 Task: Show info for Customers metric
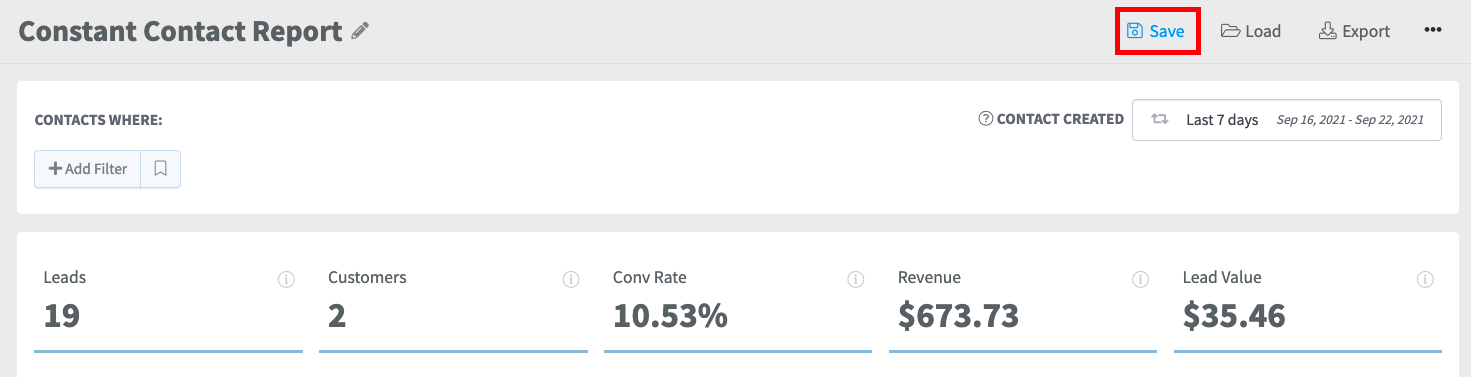(x=571, y=280)
